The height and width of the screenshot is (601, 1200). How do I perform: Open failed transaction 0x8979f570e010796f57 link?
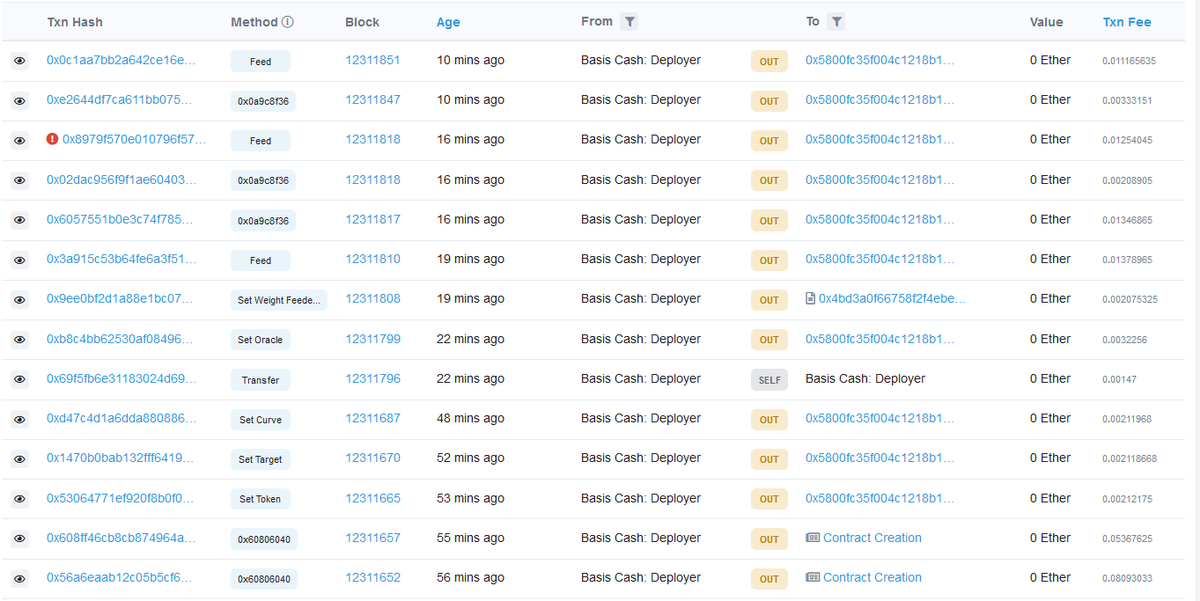pos(135,139)
